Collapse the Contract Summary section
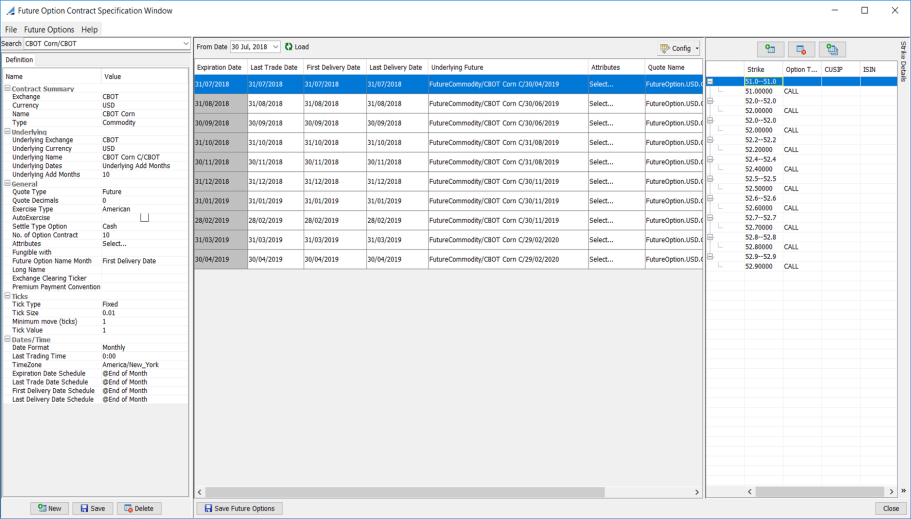Screen dimensions: 911x519 click(8, 89)
